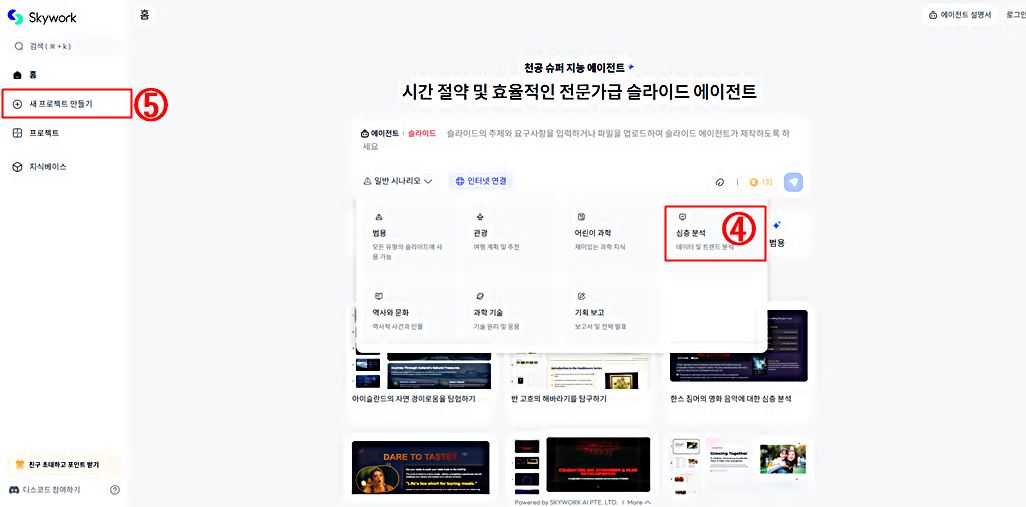The height and width of the screenshot is (507, 1026).
Task: Click the icon above 심층 분석 option
Action: point(682,217)
